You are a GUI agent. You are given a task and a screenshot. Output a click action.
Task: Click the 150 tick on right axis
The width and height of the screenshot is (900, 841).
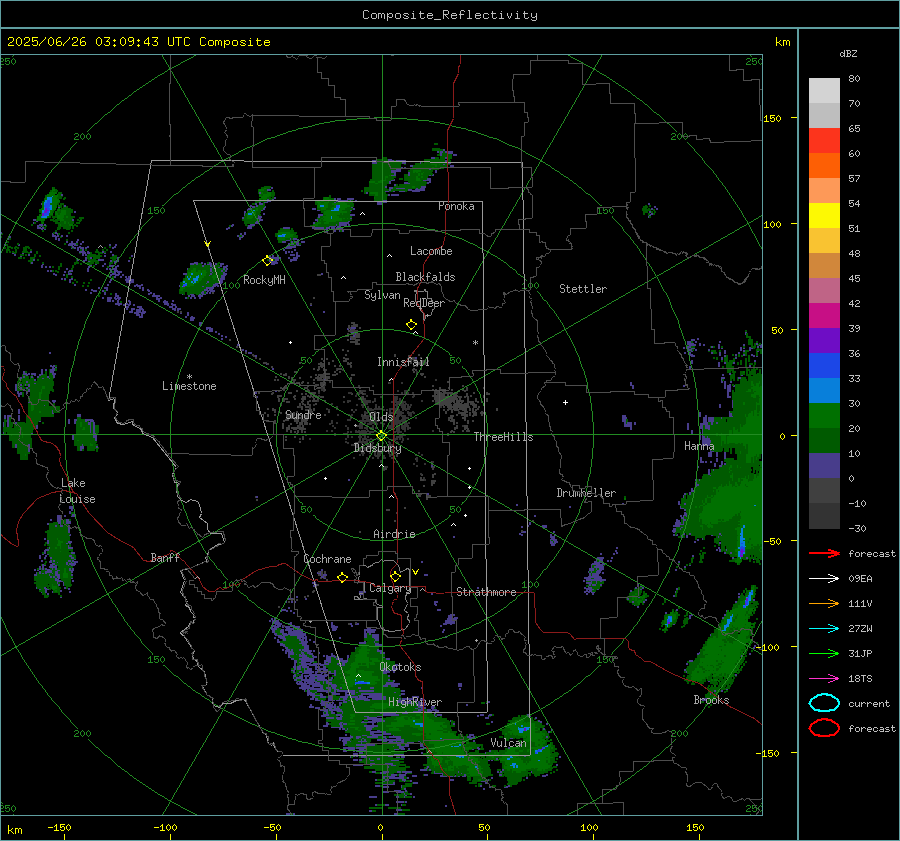(772, 118)
